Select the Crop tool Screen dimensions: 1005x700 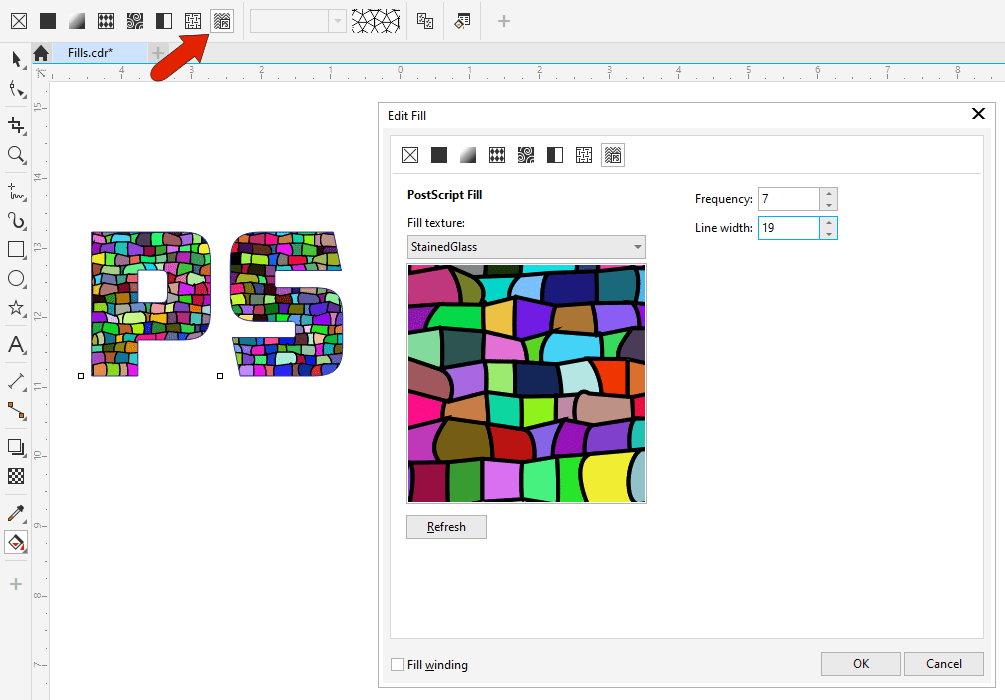17,125
